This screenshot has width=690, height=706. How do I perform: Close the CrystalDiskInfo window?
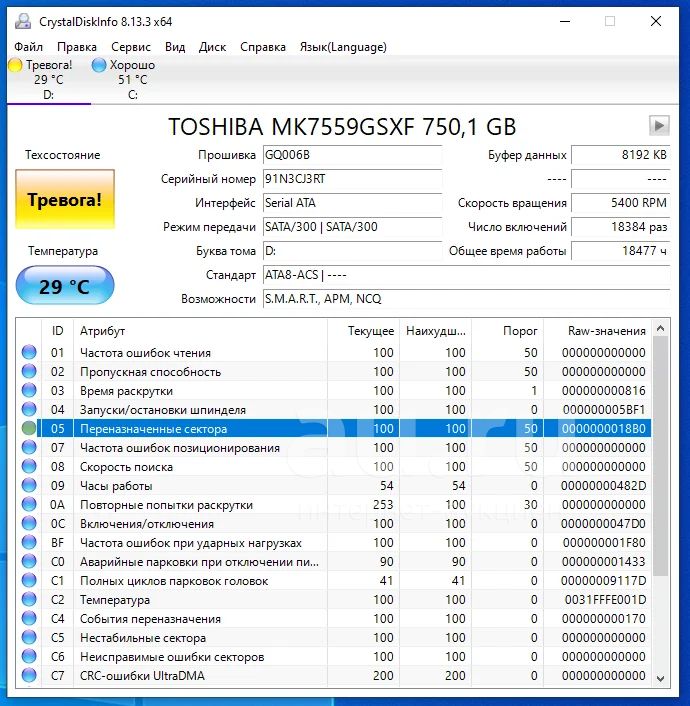pos(656,21)
